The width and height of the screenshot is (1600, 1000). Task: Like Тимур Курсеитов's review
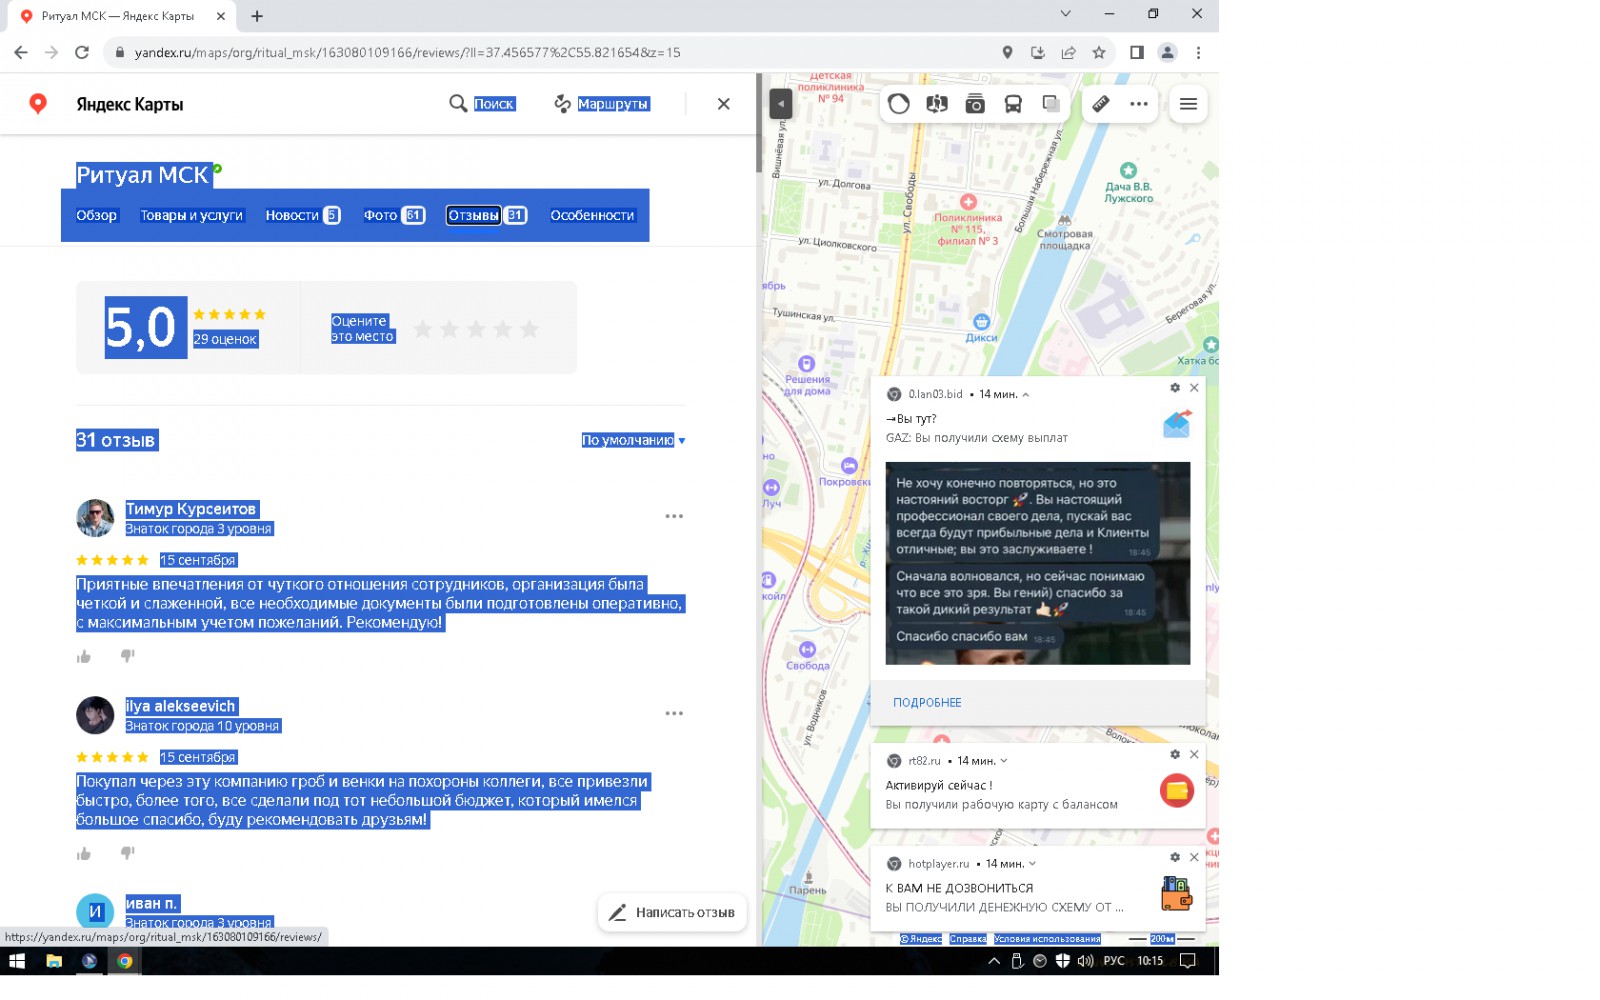pyautogui.click(x=84, y=656)
